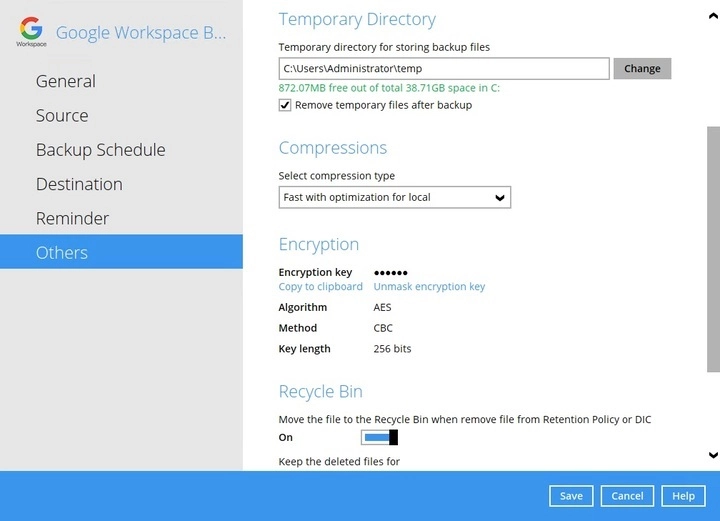Click scroll up arrow at top right
Image resolution: width=720 pixels, height=521 pixels.
[x=712, y=15]
